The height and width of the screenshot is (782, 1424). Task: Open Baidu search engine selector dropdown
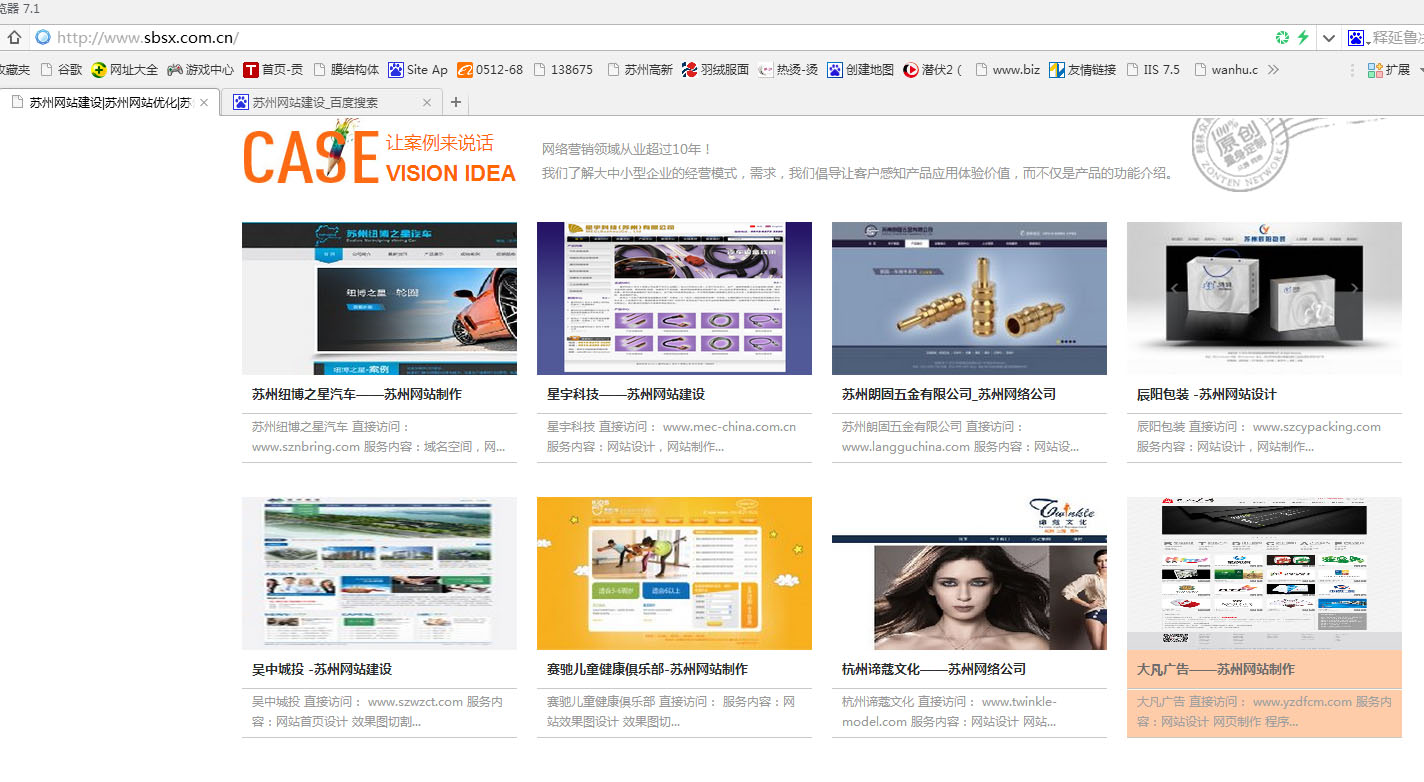(x=1358, y=38)
